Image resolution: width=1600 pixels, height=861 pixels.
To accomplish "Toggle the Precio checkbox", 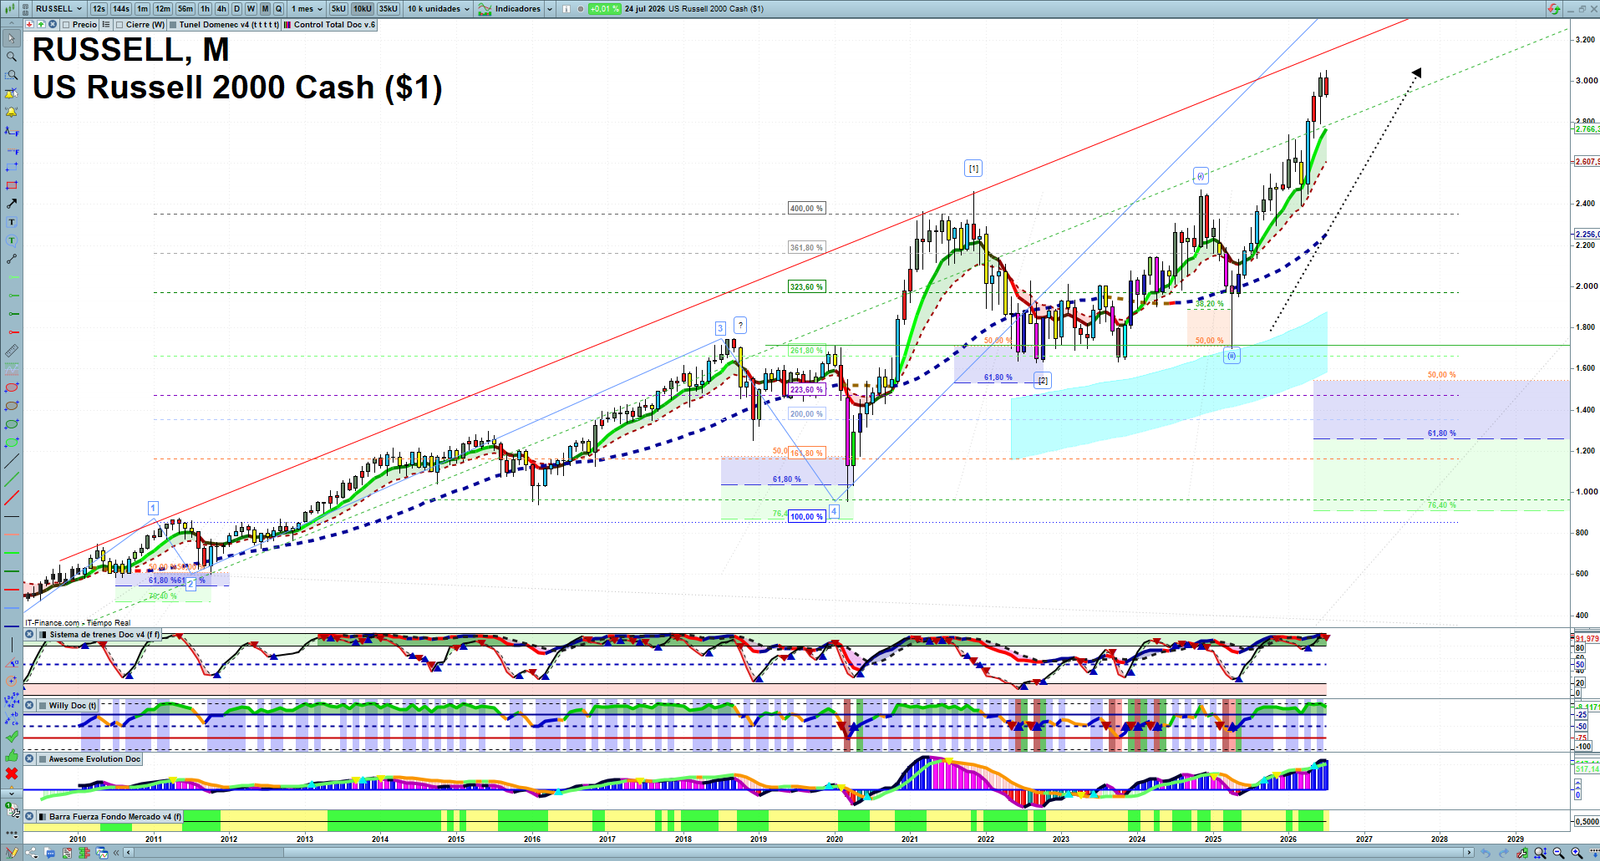I will pyautogui.click(x=66, y=24).
